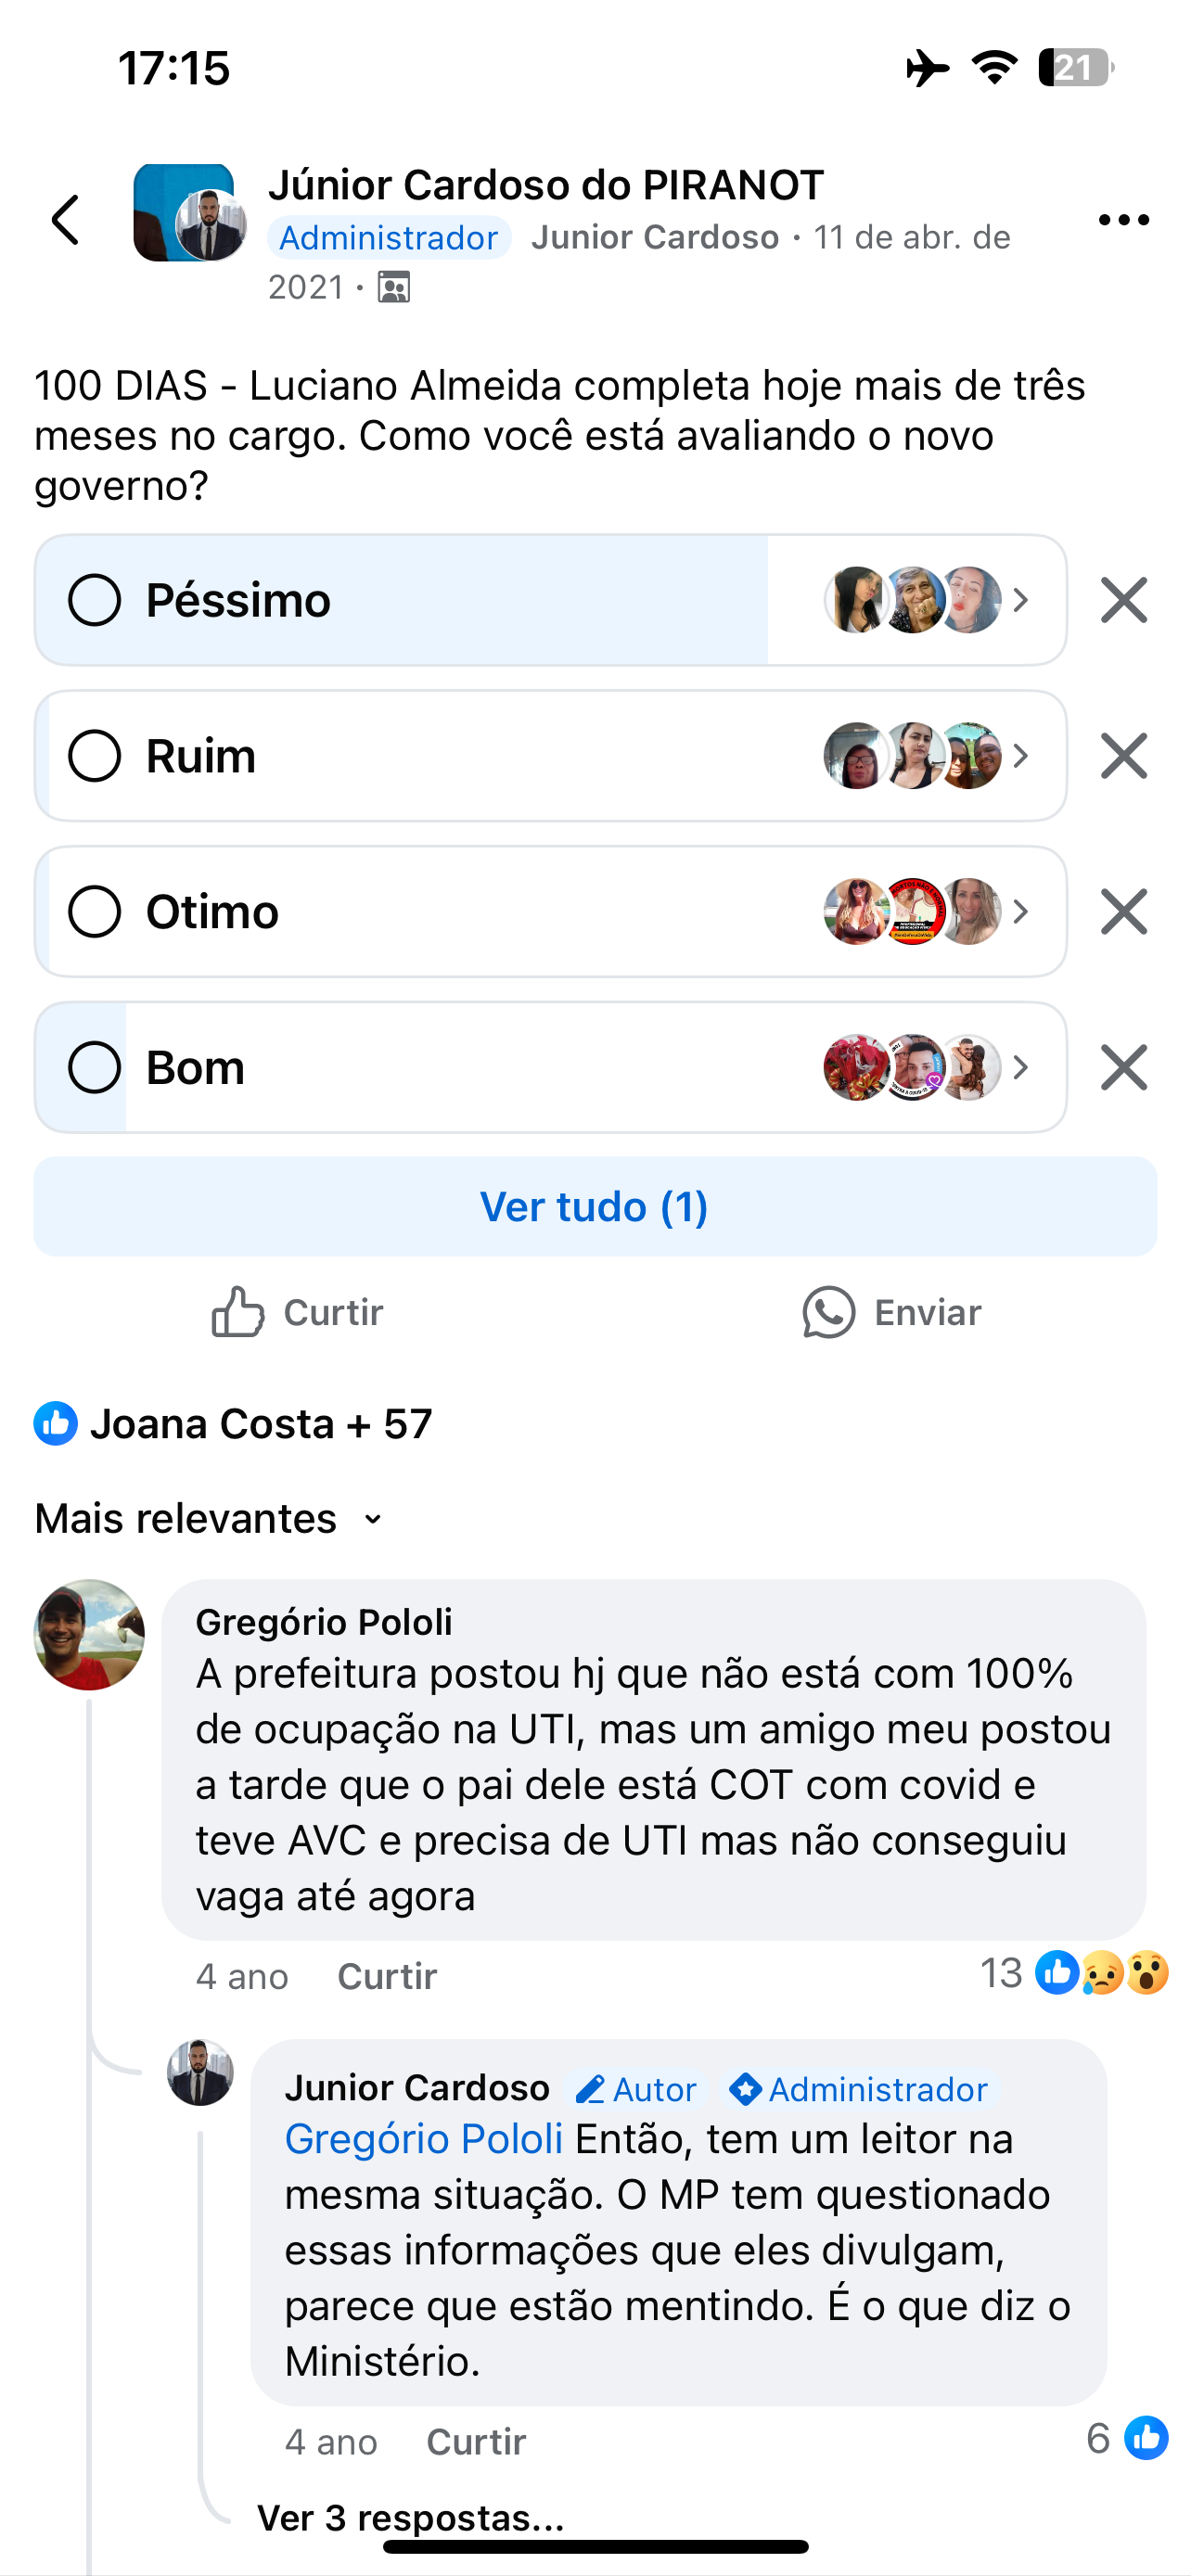Choose the Bom radio option
Screen dimensions: 1191x2576
pyautogui.click(x=95, y=1068)
